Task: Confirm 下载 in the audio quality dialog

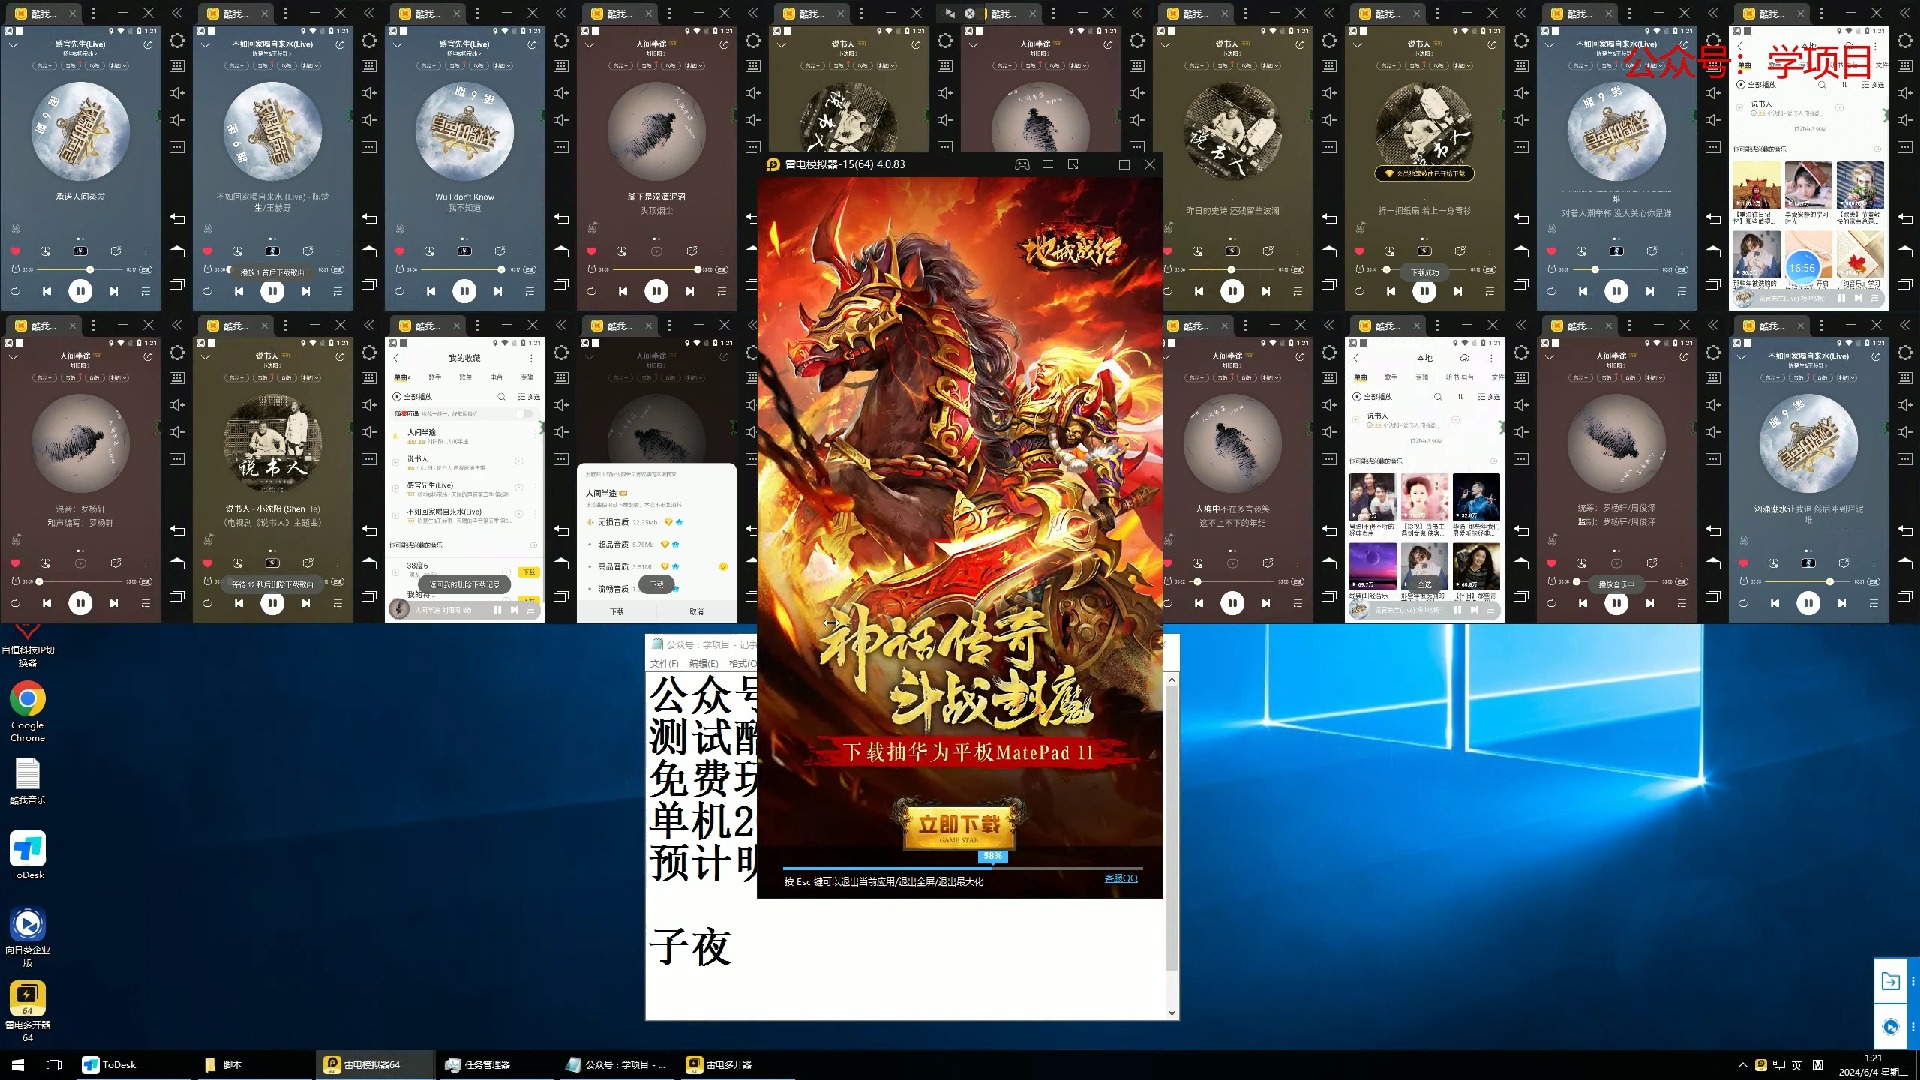Action: click(x=617, y=611)
